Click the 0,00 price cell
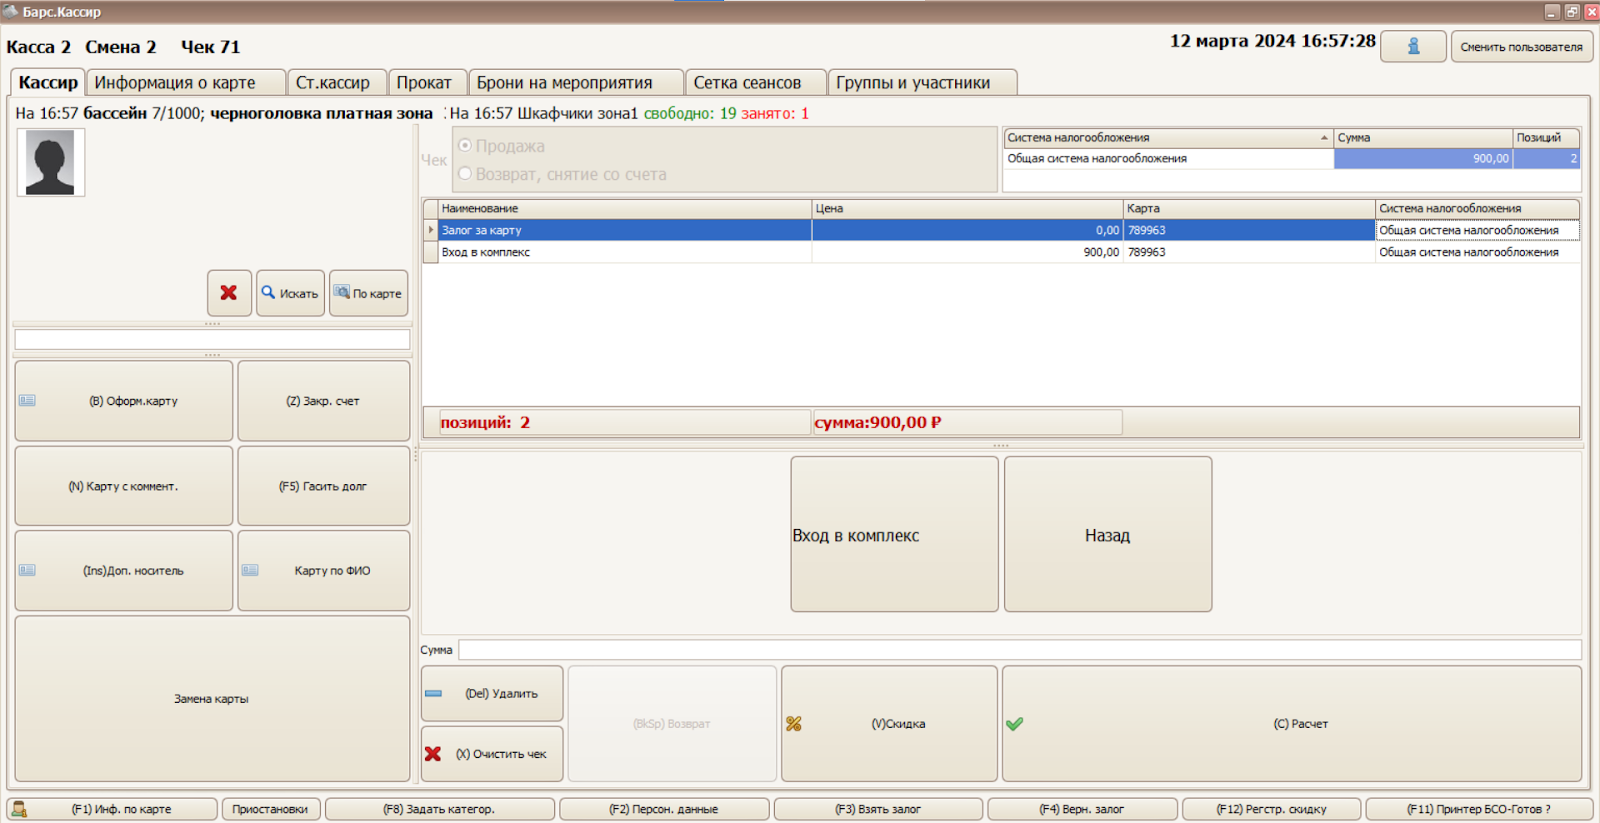Screen dimensions: 1600x823 (x=967, y=230)
